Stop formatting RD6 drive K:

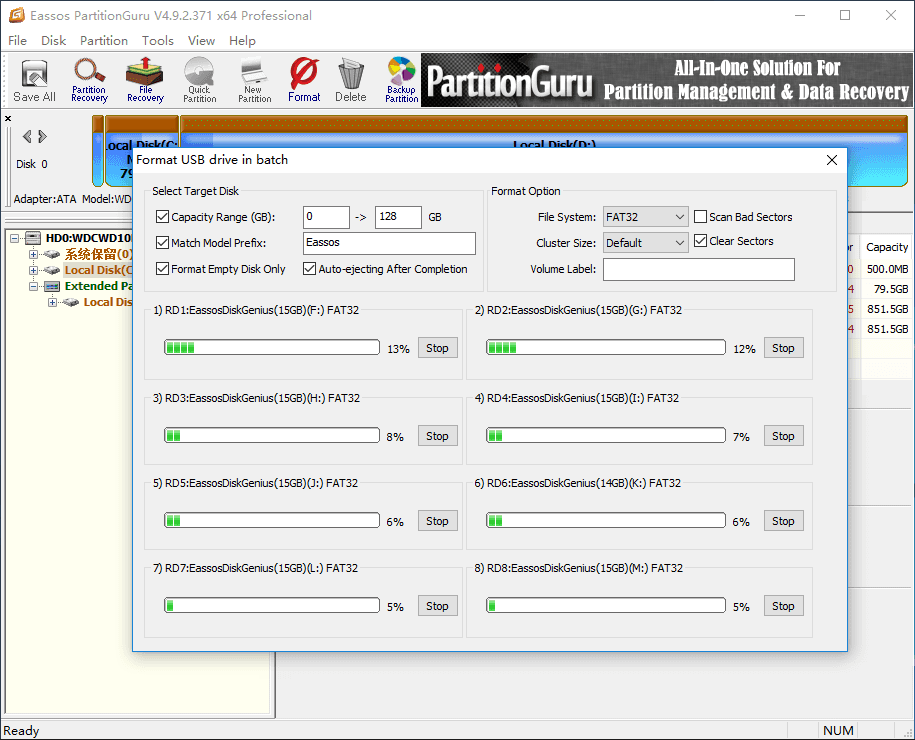[x=784, y=521]
